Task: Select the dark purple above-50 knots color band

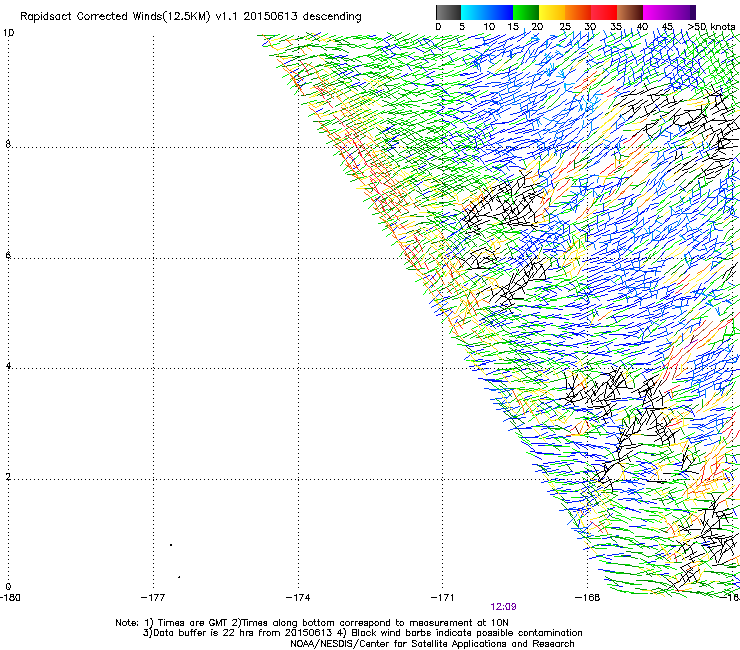Action: coord(693,12)
